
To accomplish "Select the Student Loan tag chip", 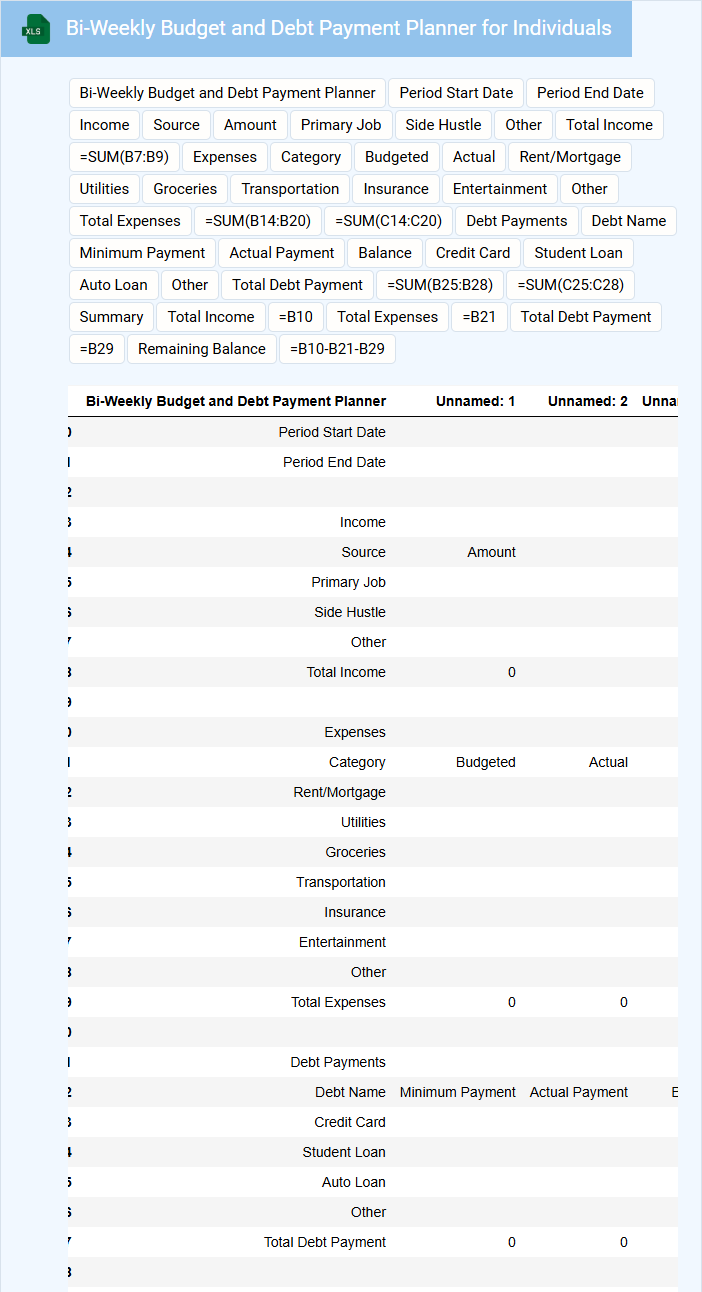I will [x=578, y=253].
